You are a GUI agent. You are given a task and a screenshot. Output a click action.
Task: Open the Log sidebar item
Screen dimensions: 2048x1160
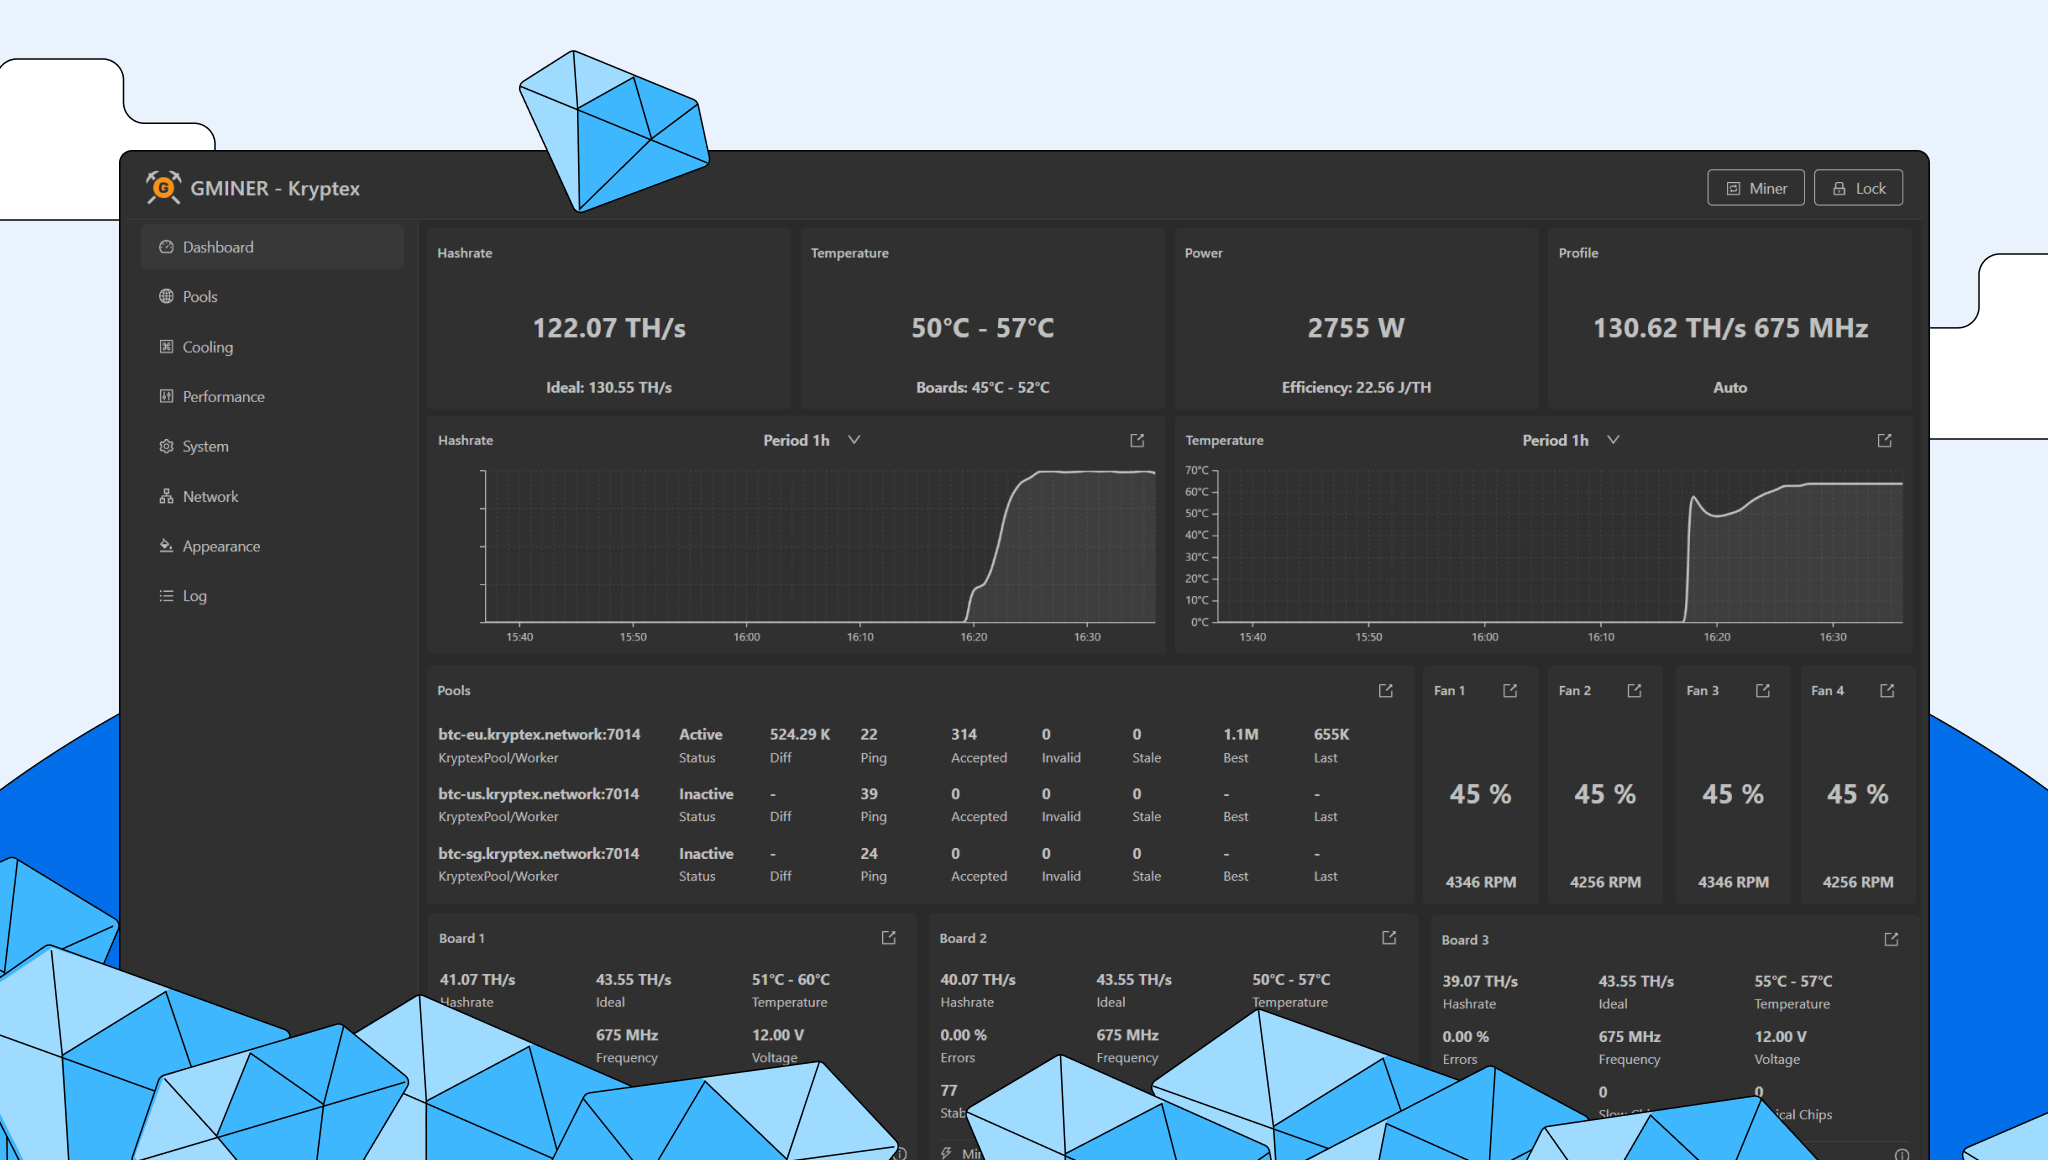(x=194, y=596)
